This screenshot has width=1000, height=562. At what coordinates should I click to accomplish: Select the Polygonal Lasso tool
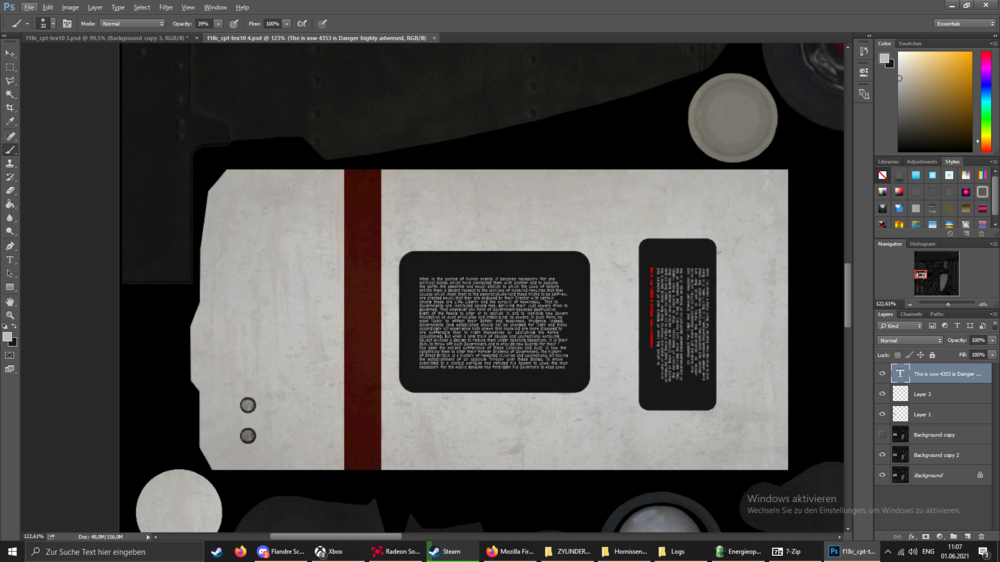pos(10,81)
